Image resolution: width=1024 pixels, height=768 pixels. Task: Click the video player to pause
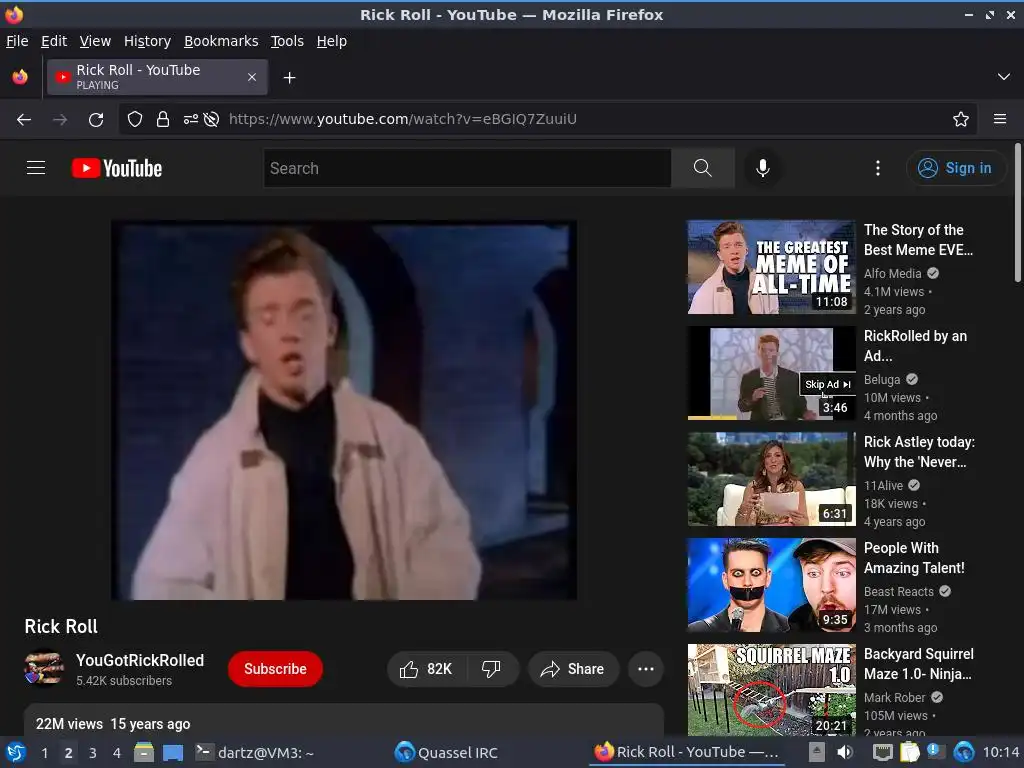[x=344, y=411]
